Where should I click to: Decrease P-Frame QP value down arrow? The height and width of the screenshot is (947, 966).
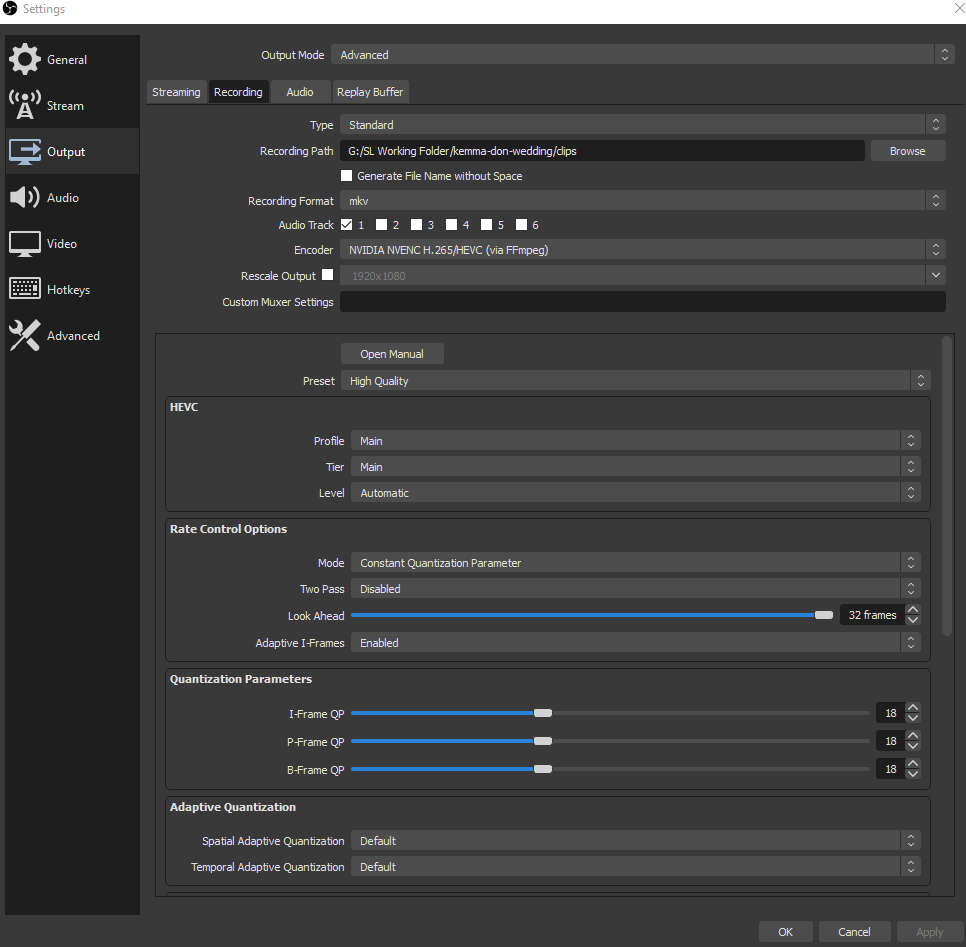click(x=913, y=746)
